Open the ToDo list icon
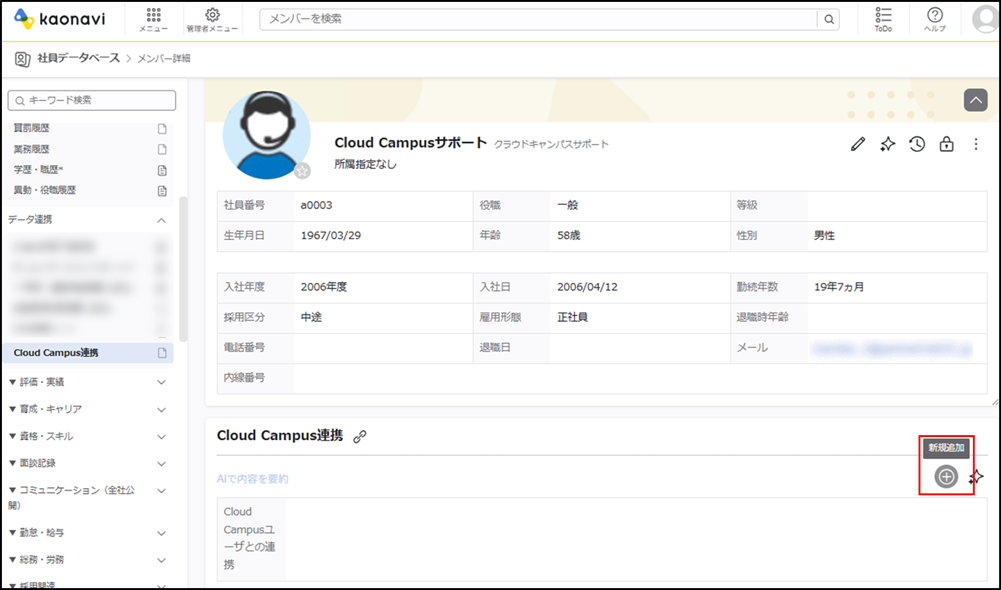The width and height of the screenshot is (1001, 590). coord(883,20)
